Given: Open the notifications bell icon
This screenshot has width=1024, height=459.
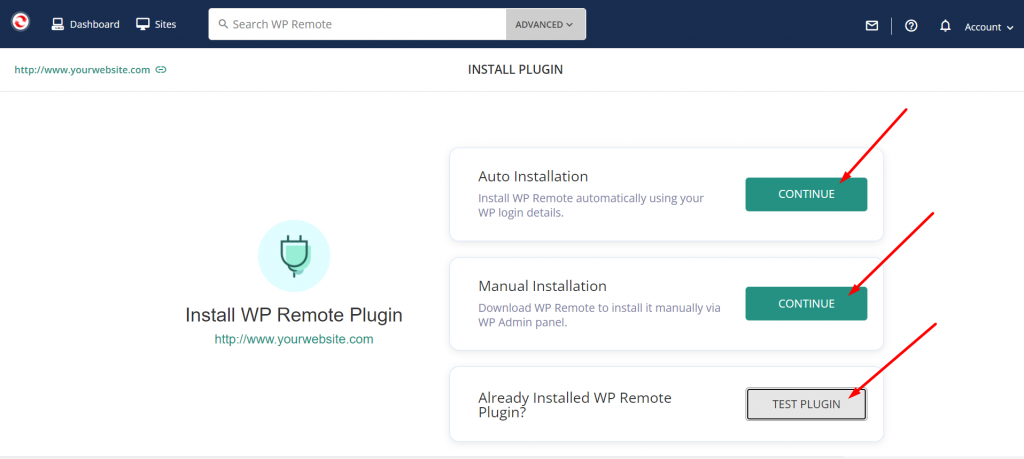Looking at the screenshot, I should [945, 26].
